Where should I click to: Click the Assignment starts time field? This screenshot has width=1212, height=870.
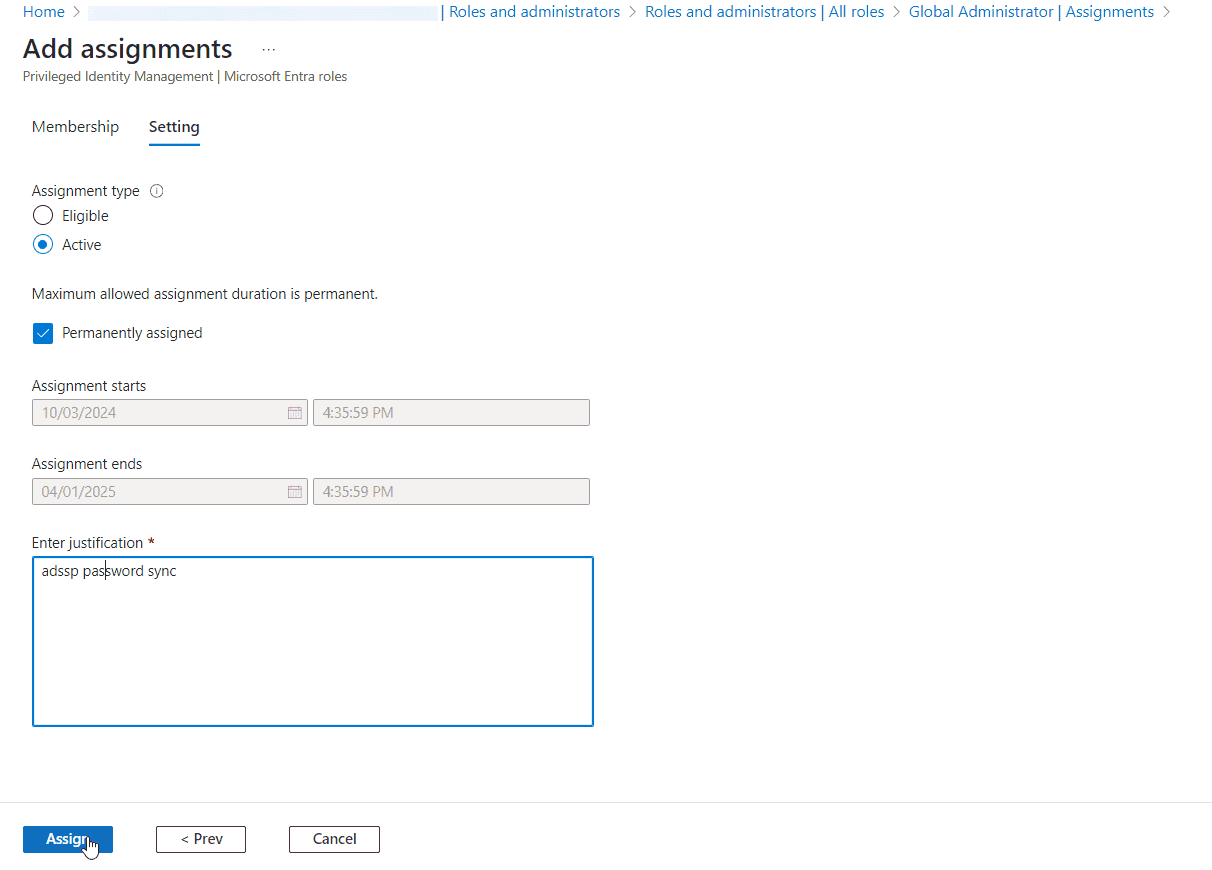point(450,412)
